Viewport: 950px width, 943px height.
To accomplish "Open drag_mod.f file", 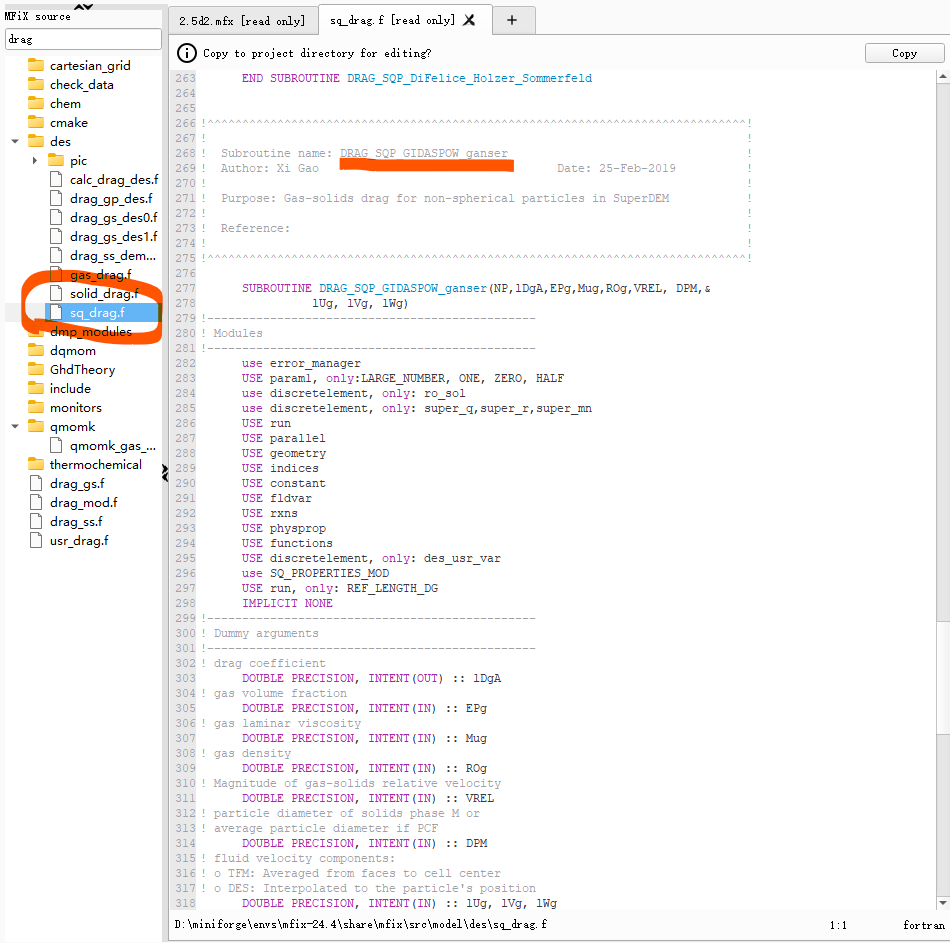I will click(83, 503).
